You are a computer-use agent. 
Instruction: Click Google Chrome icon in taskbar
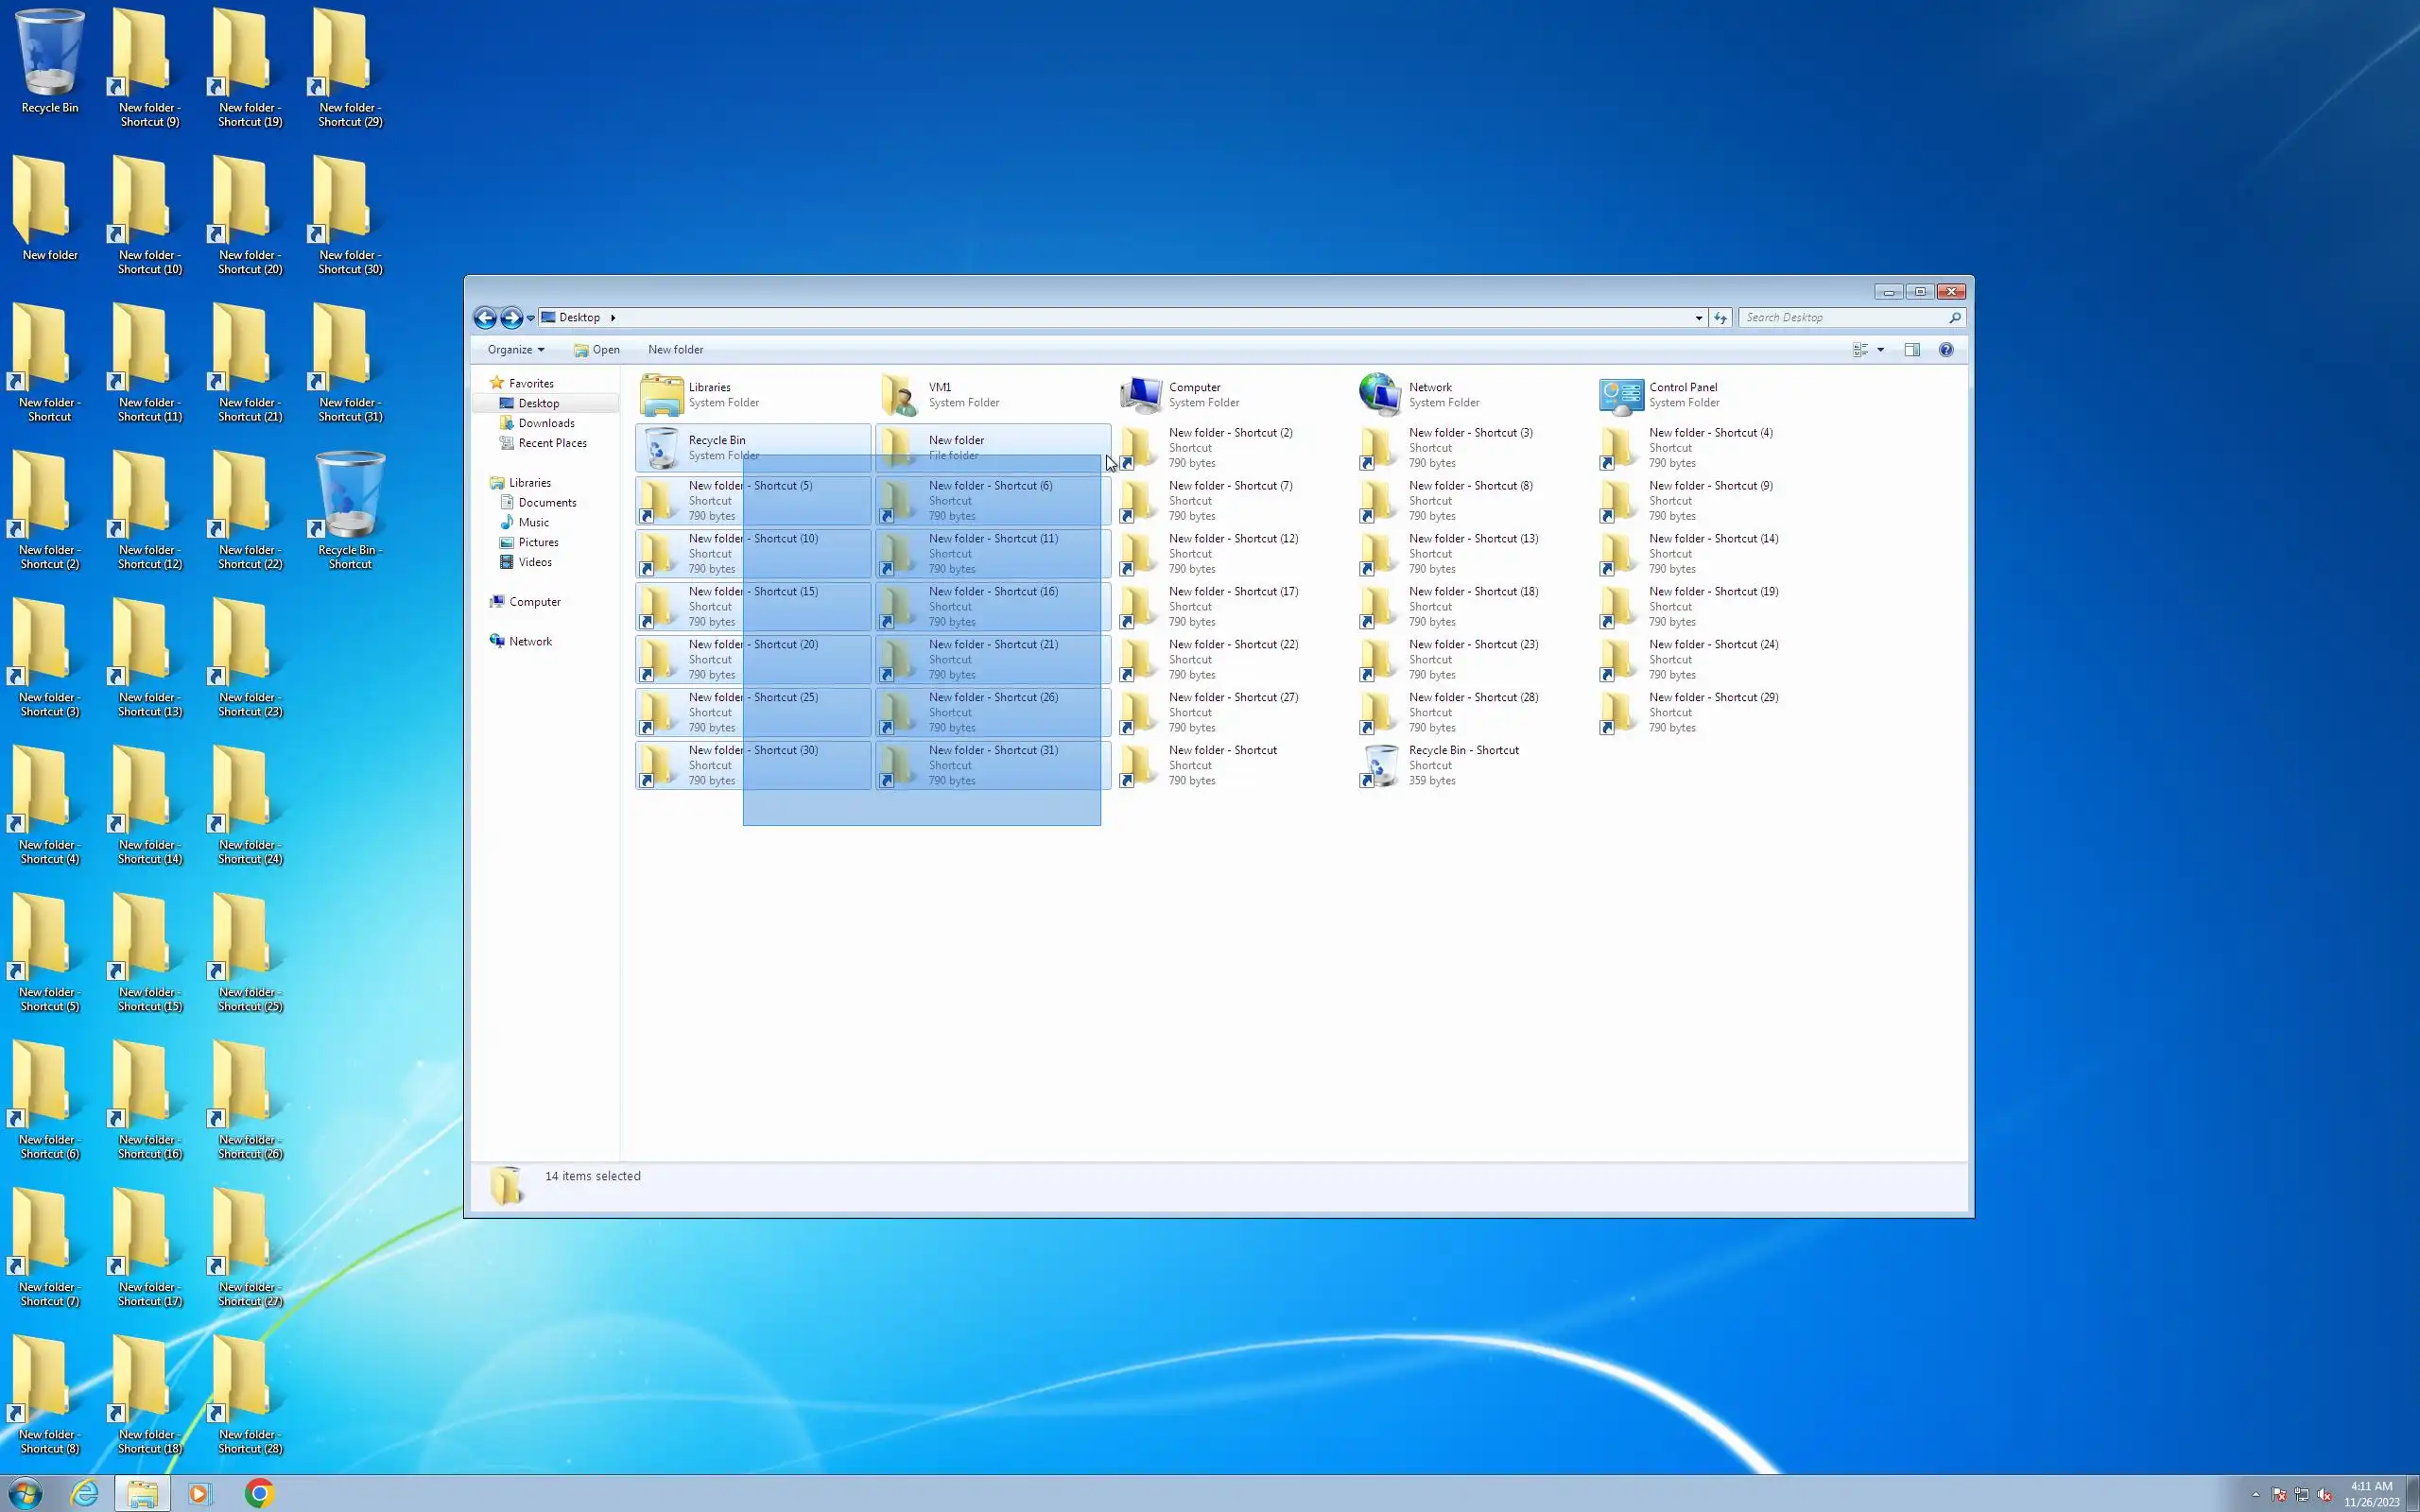click(x=259, y=1493)
